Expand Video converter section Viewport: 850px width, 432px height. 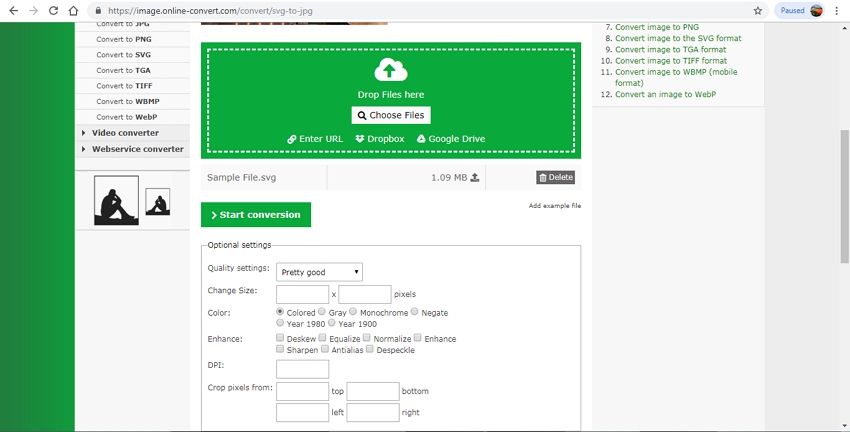click(x=125, y=133)
